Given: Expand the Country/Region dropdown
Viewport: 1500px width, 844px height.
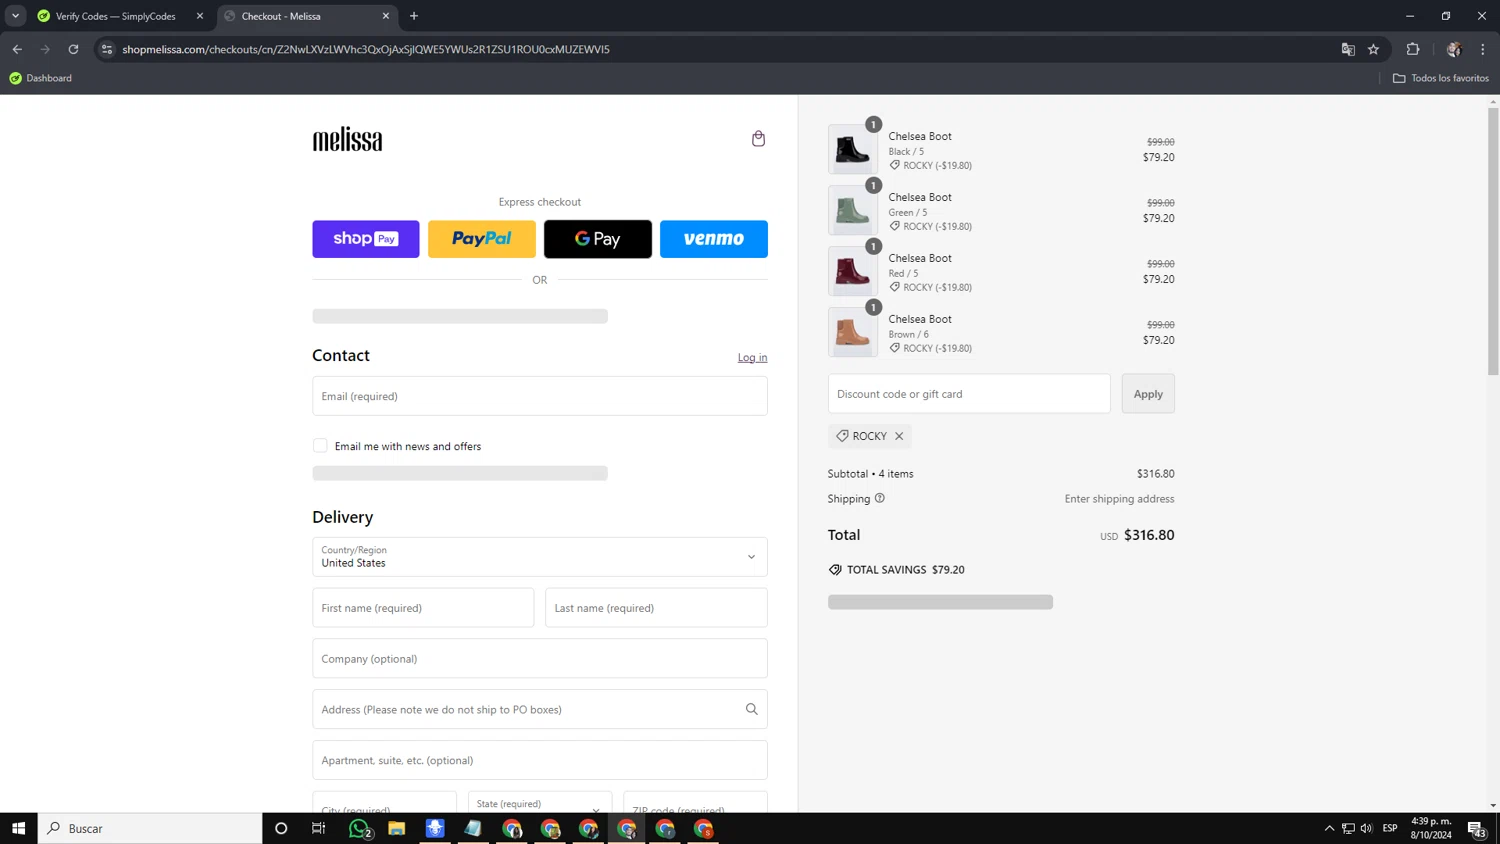Looking at the screenshot, I should 540,557.
